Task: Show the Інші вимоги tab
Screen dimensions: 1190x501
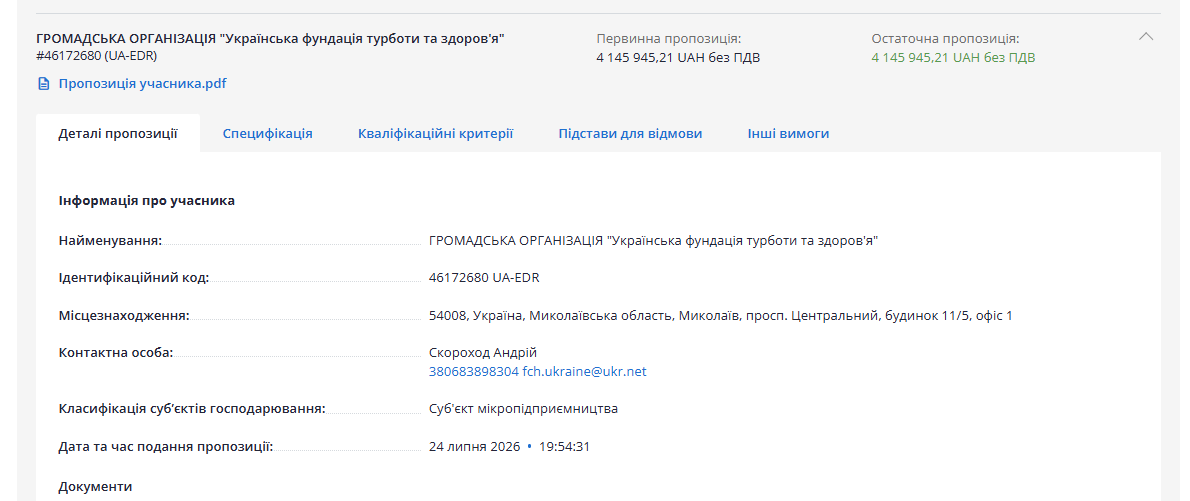Action: (x=788, y=134)
